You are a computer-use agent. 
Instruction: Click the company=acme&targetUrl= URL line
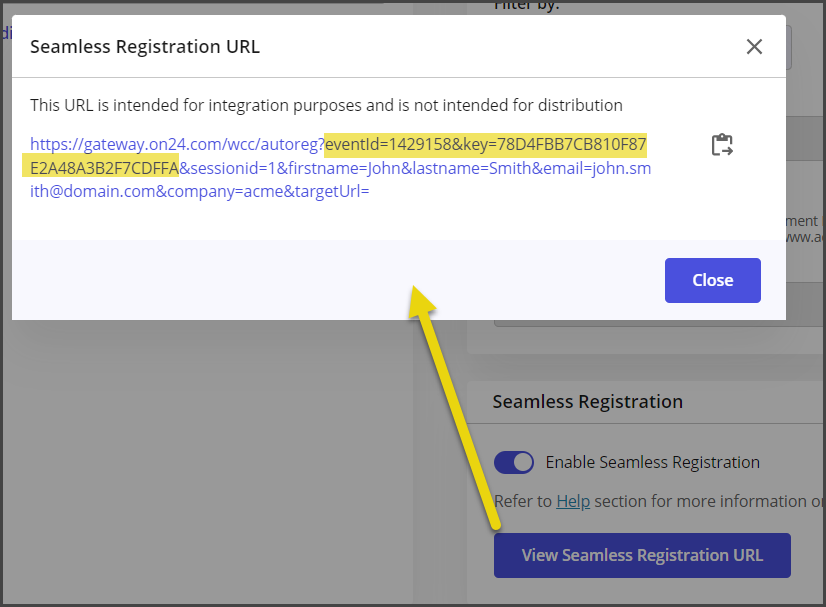pos(200,191)
